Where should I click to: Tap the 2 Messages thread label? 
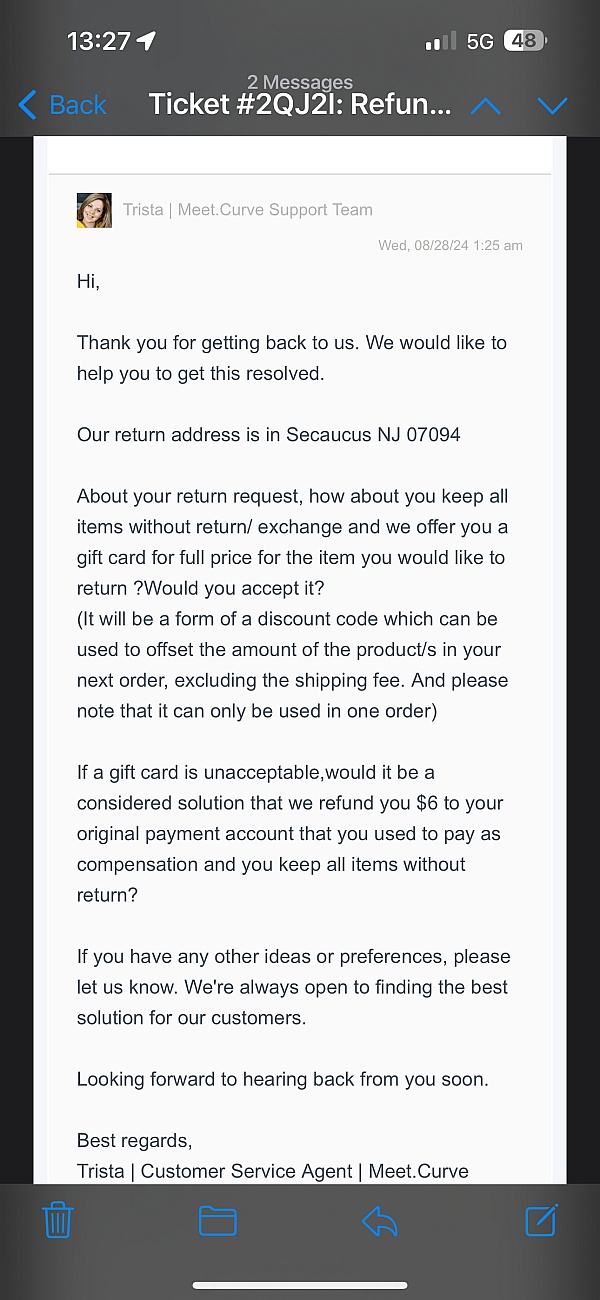[x=300, y=83]
